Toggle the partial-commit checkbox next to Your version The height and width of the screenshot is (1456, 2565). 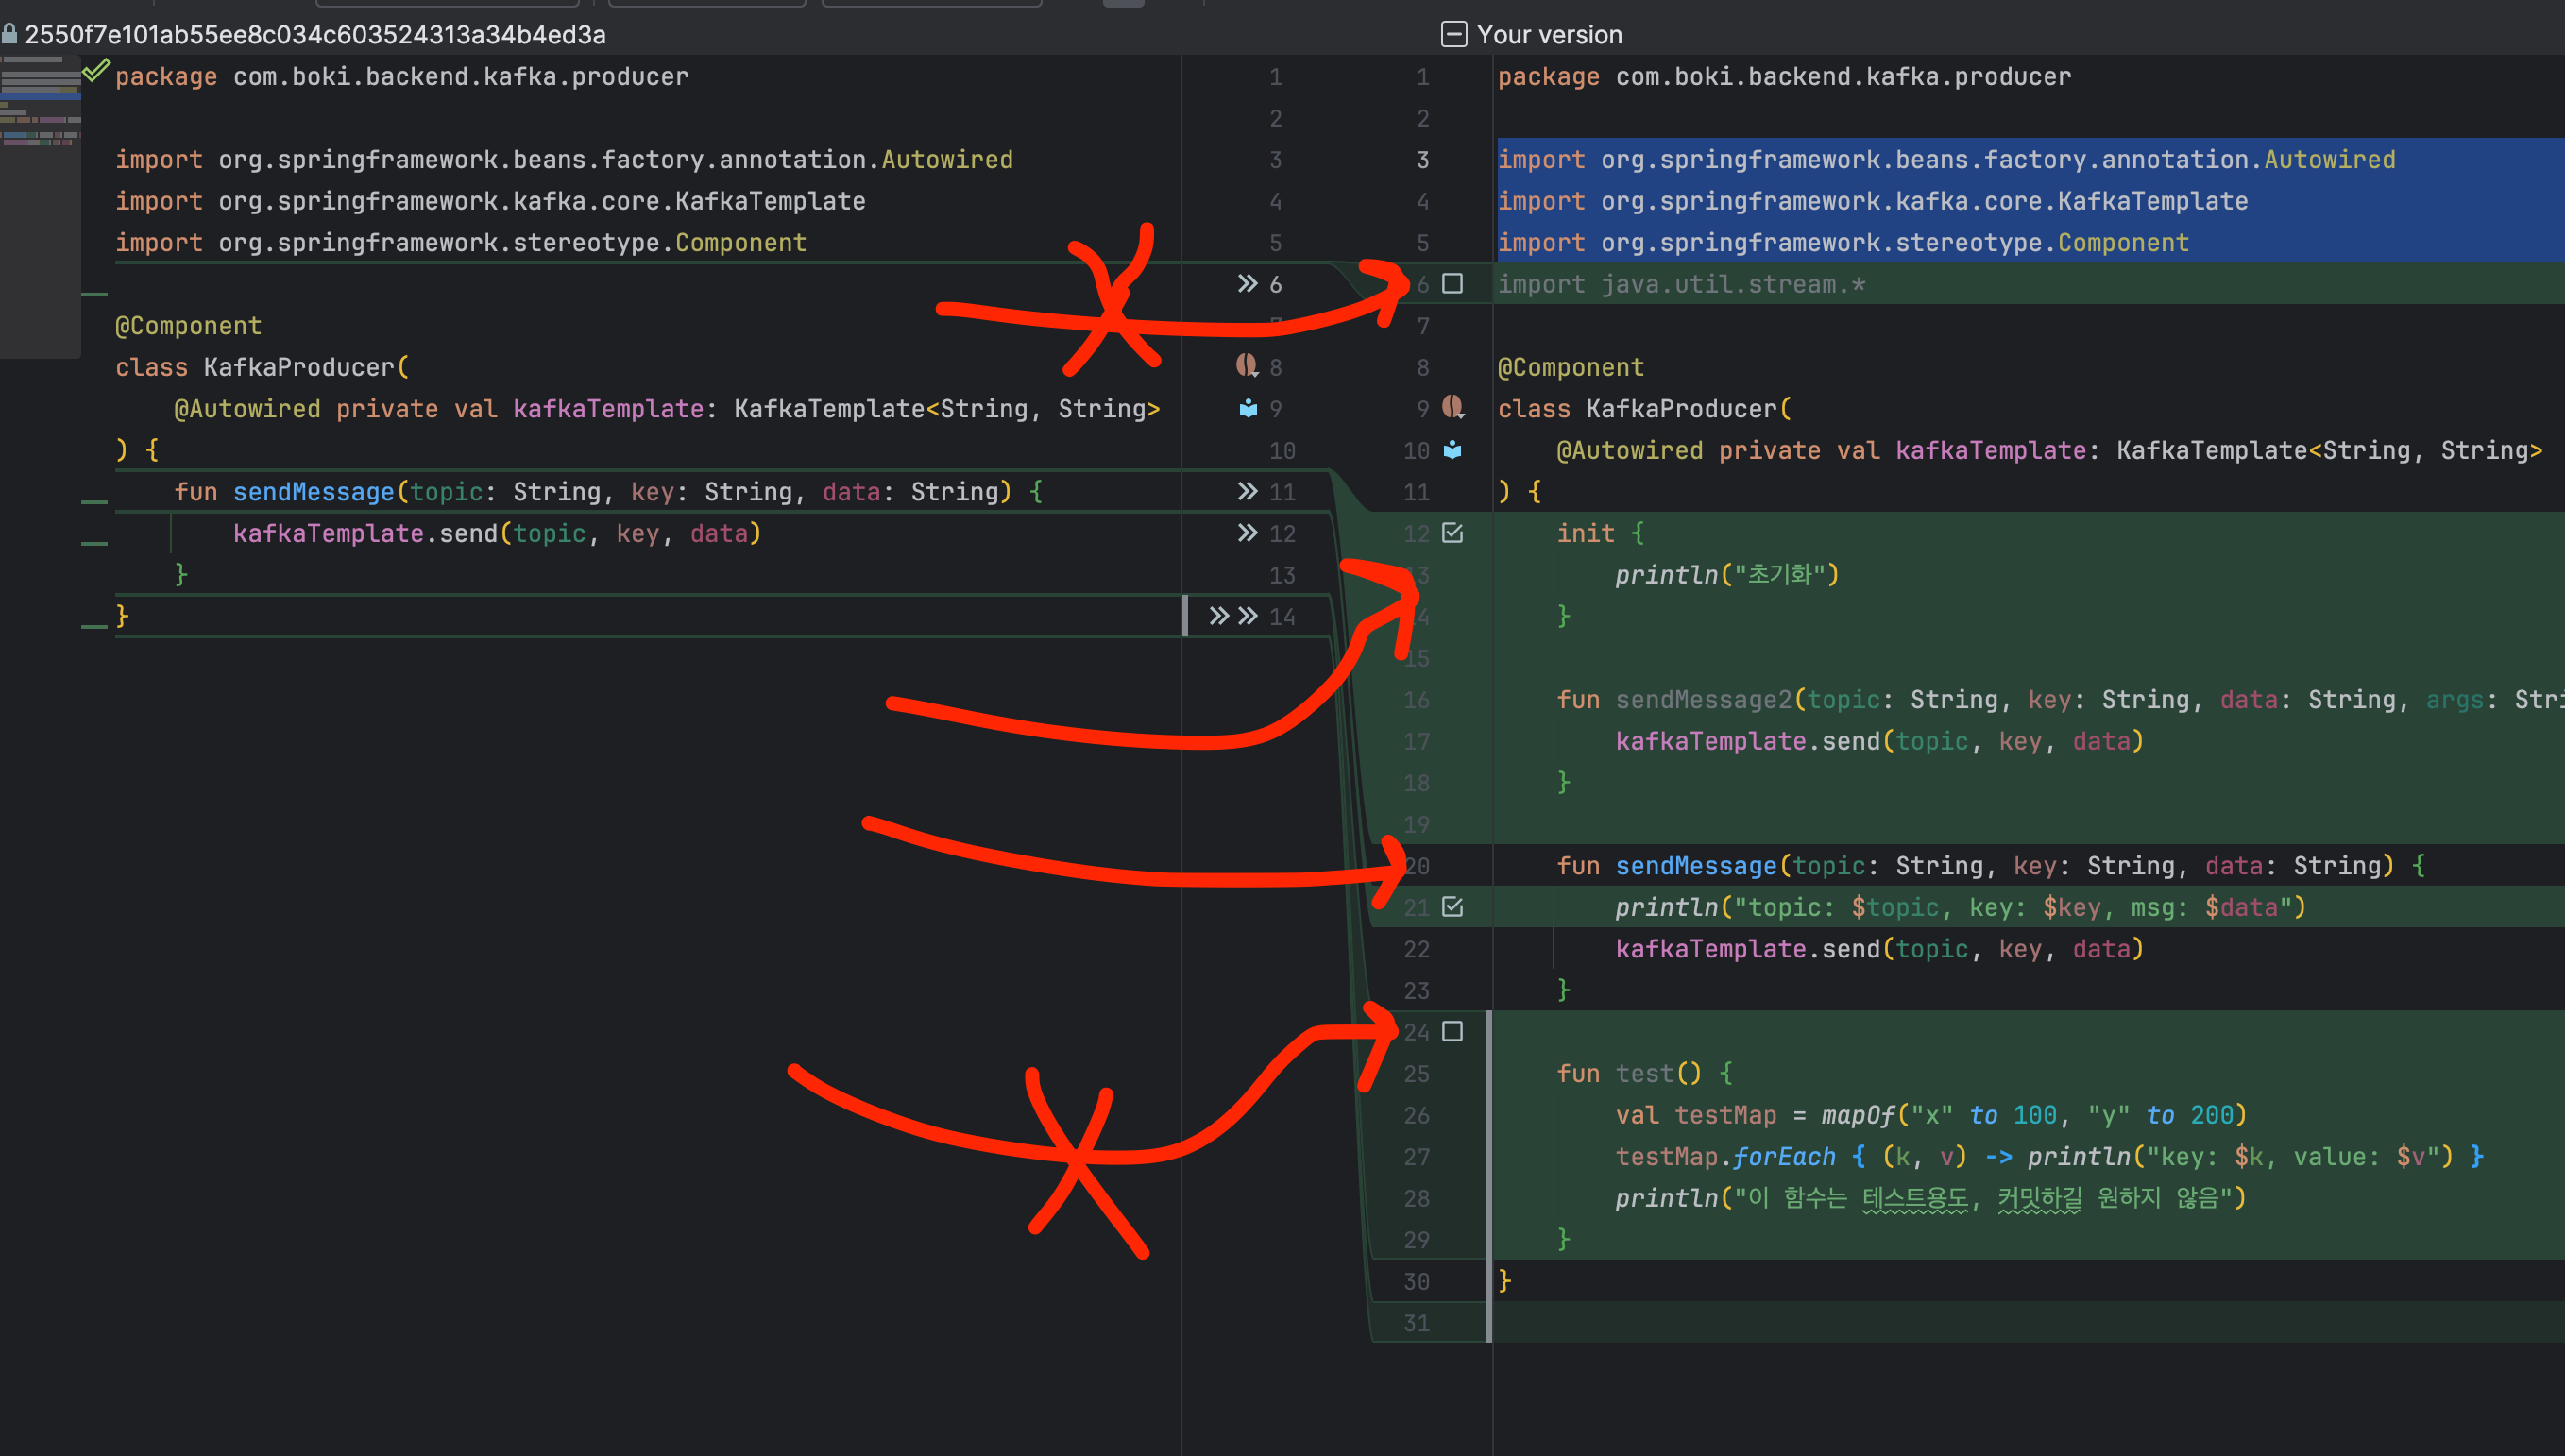1454,34
